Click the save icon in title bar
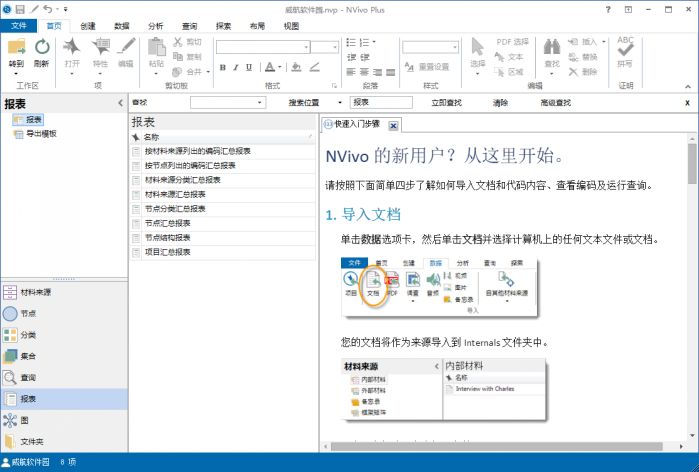 coord(20,9)
